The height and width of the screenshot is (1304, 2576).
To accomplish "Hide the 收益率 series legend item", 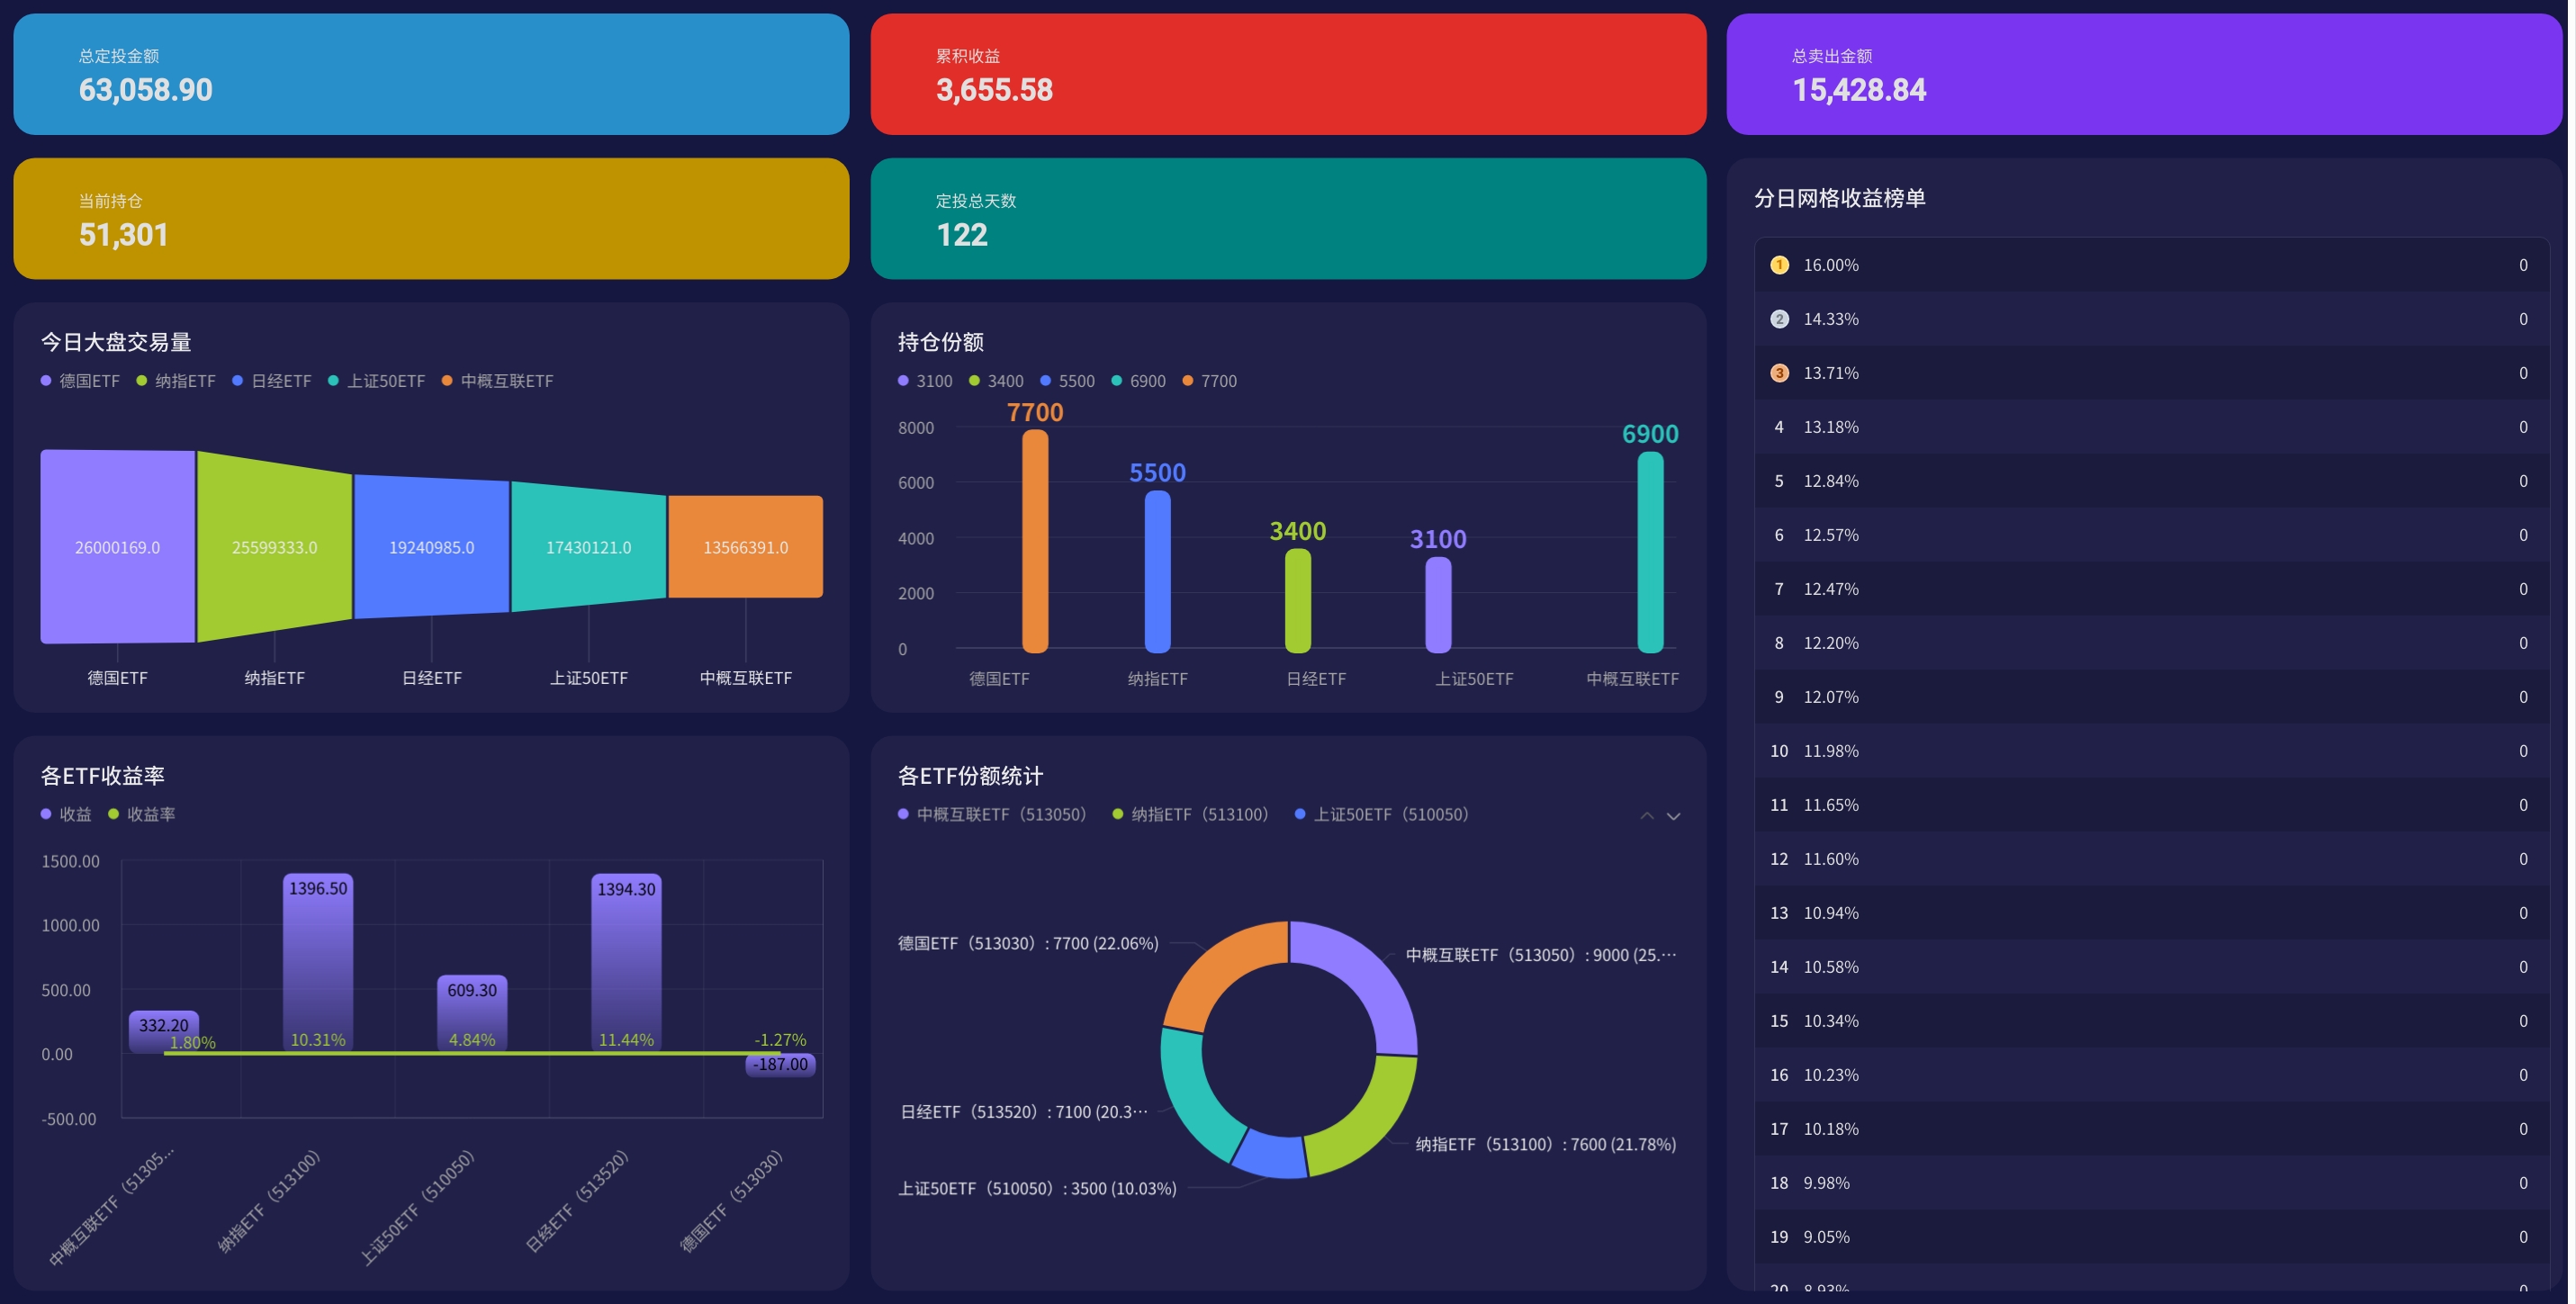I will click(x=142, y=814).
